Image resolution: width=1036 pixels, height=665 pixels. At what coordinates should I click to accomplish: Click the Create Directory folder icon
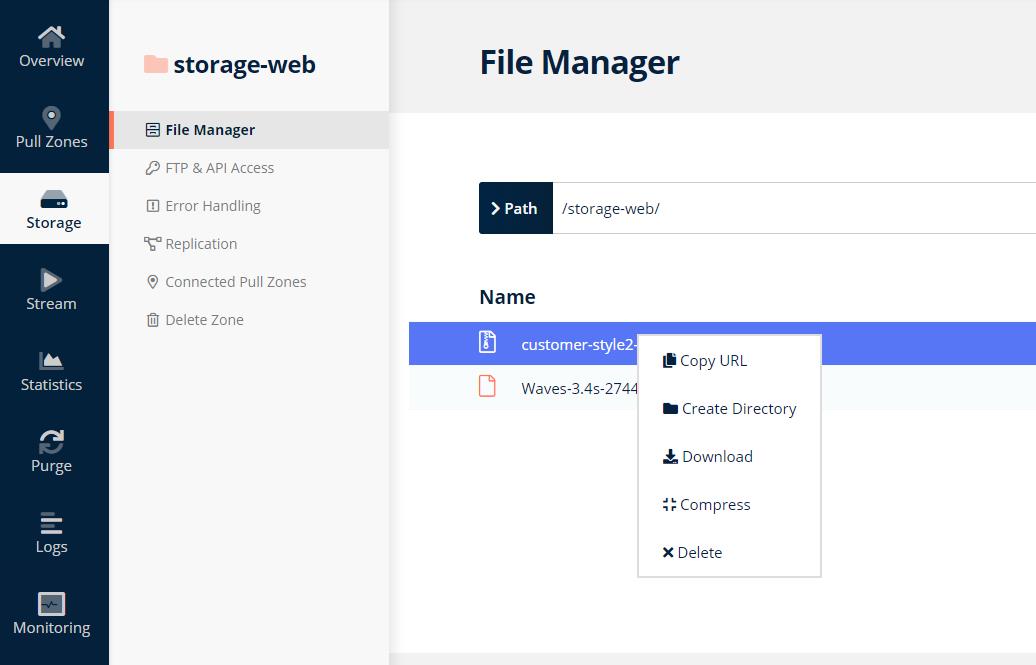pyautogui.click(x=670, y=408)
